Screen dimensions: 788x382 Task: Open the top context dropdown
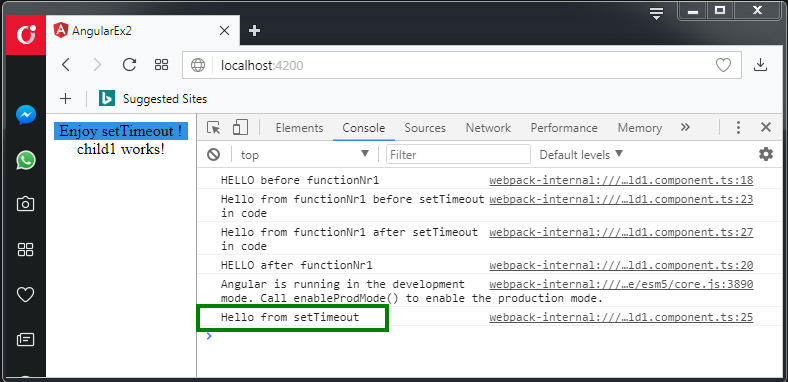pos(305,154)
